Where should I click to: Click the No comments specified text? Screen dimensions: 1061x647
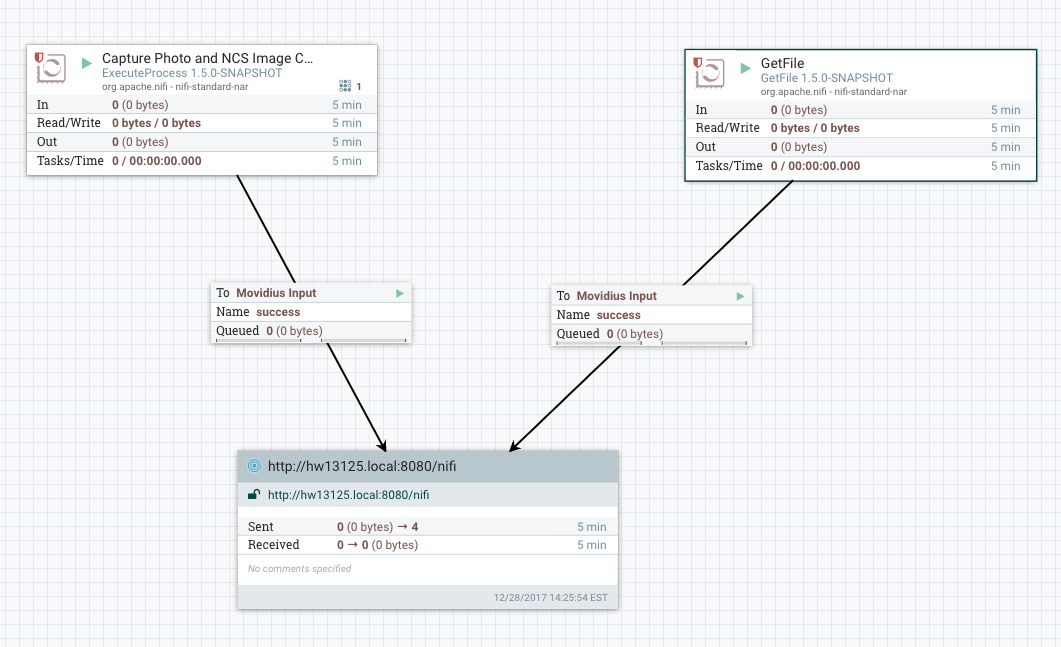pos(297,568)
